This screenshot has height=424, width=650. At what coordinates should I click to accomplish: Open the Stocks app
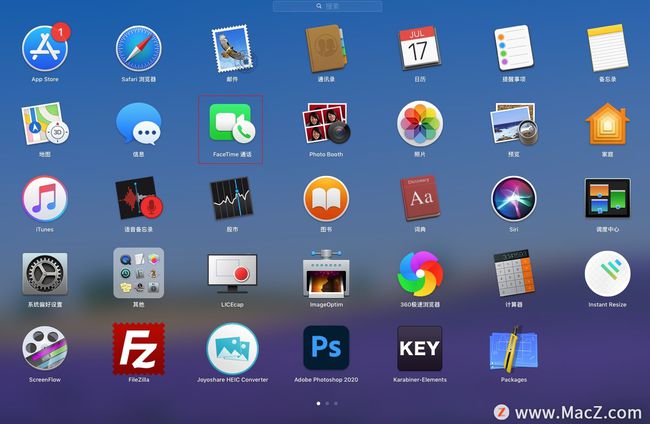pos(232,199)
